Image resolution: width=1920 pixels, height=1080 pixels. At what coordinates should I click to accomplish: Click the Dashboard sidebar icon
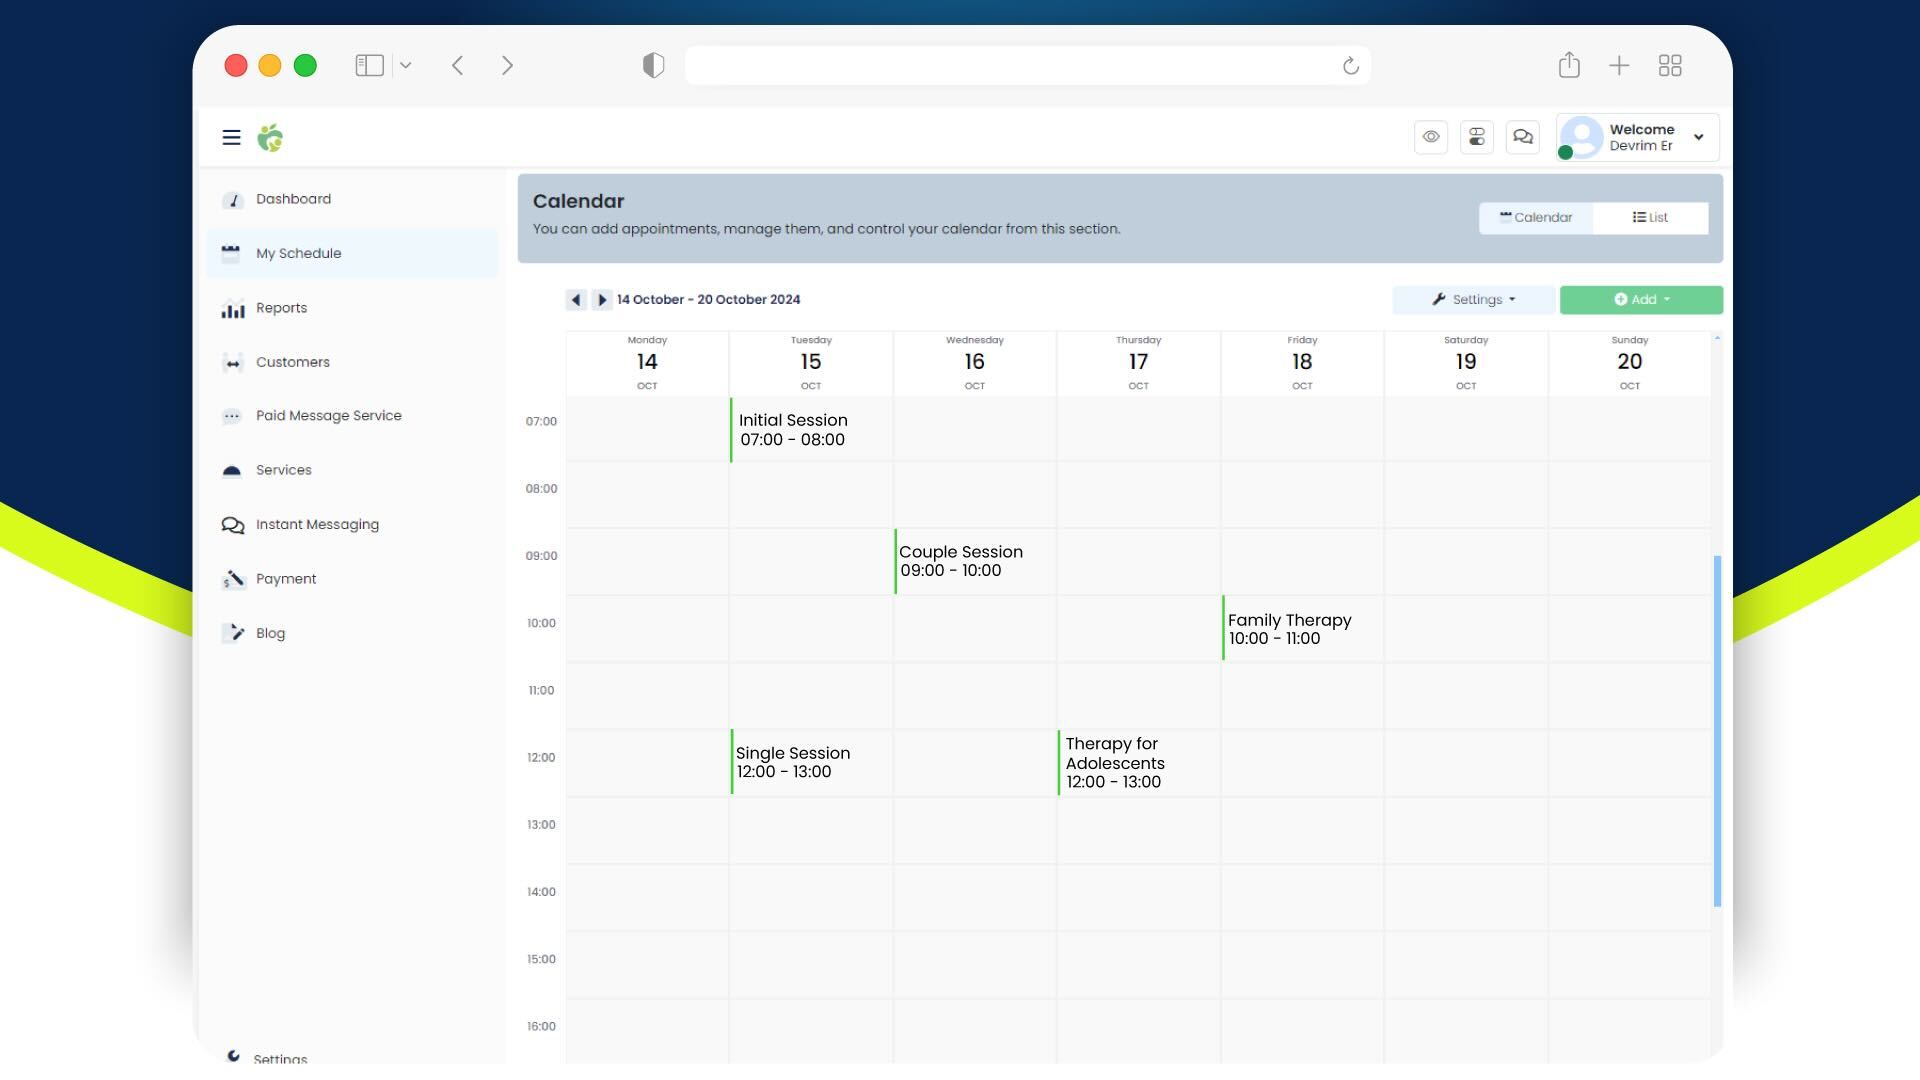[232, 199]
